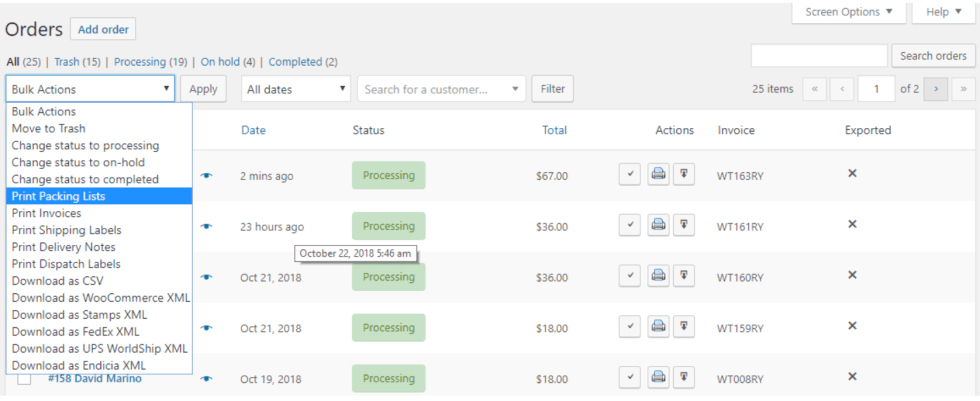Go to first page of orders
Image resolution: width=980 pixels, height=401 pixels.
click(x=814, y=89)
